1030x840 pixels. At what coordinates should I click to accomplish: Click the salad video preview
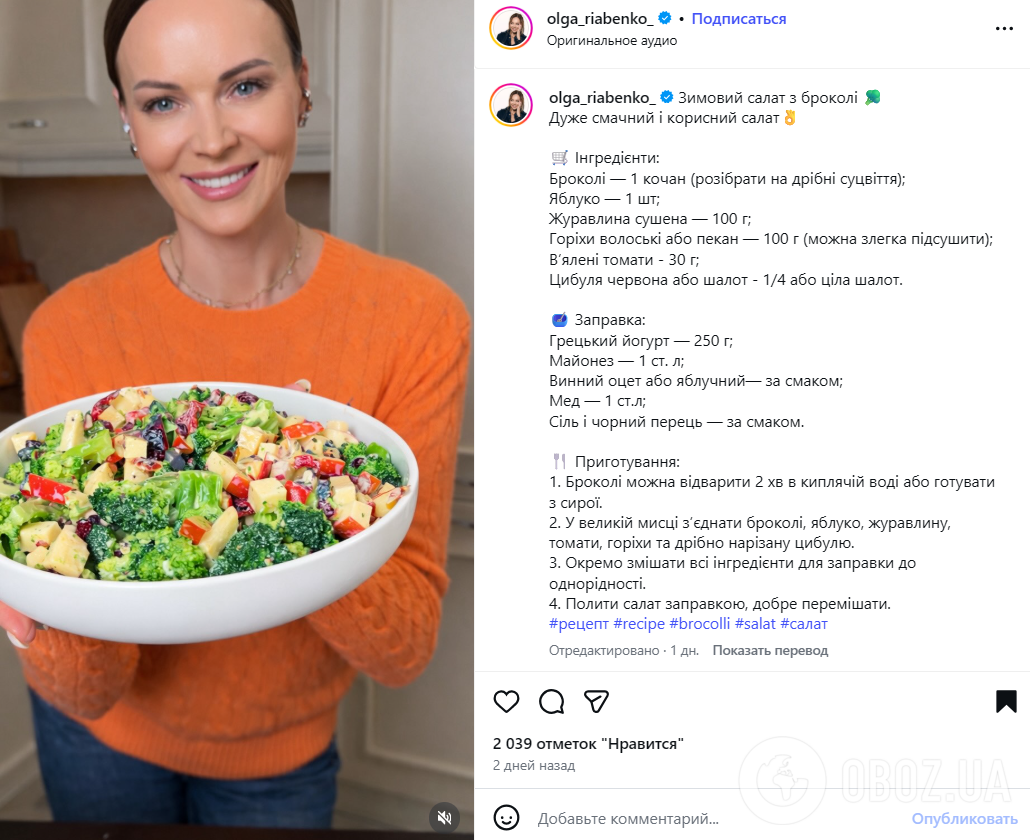(236, 420)
